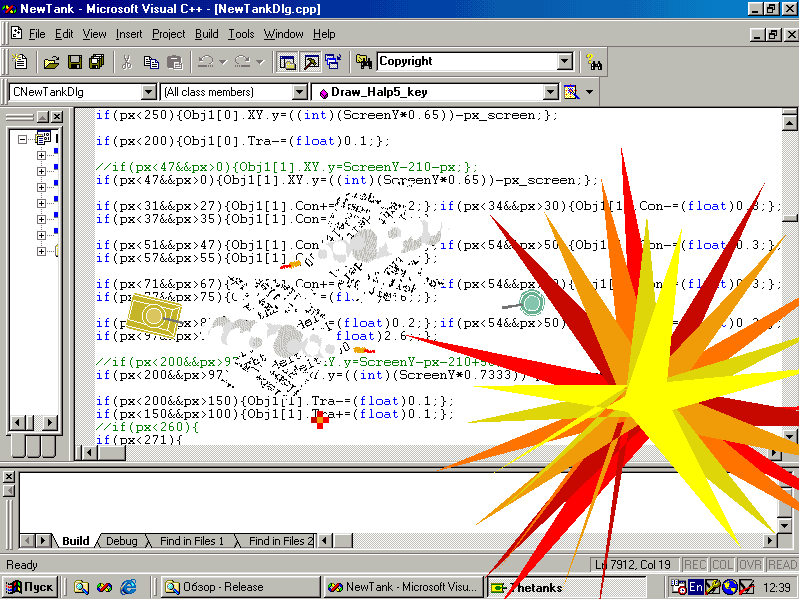Toggle the Window List toolbar button
799x599 pixels.
click(333, 62)
